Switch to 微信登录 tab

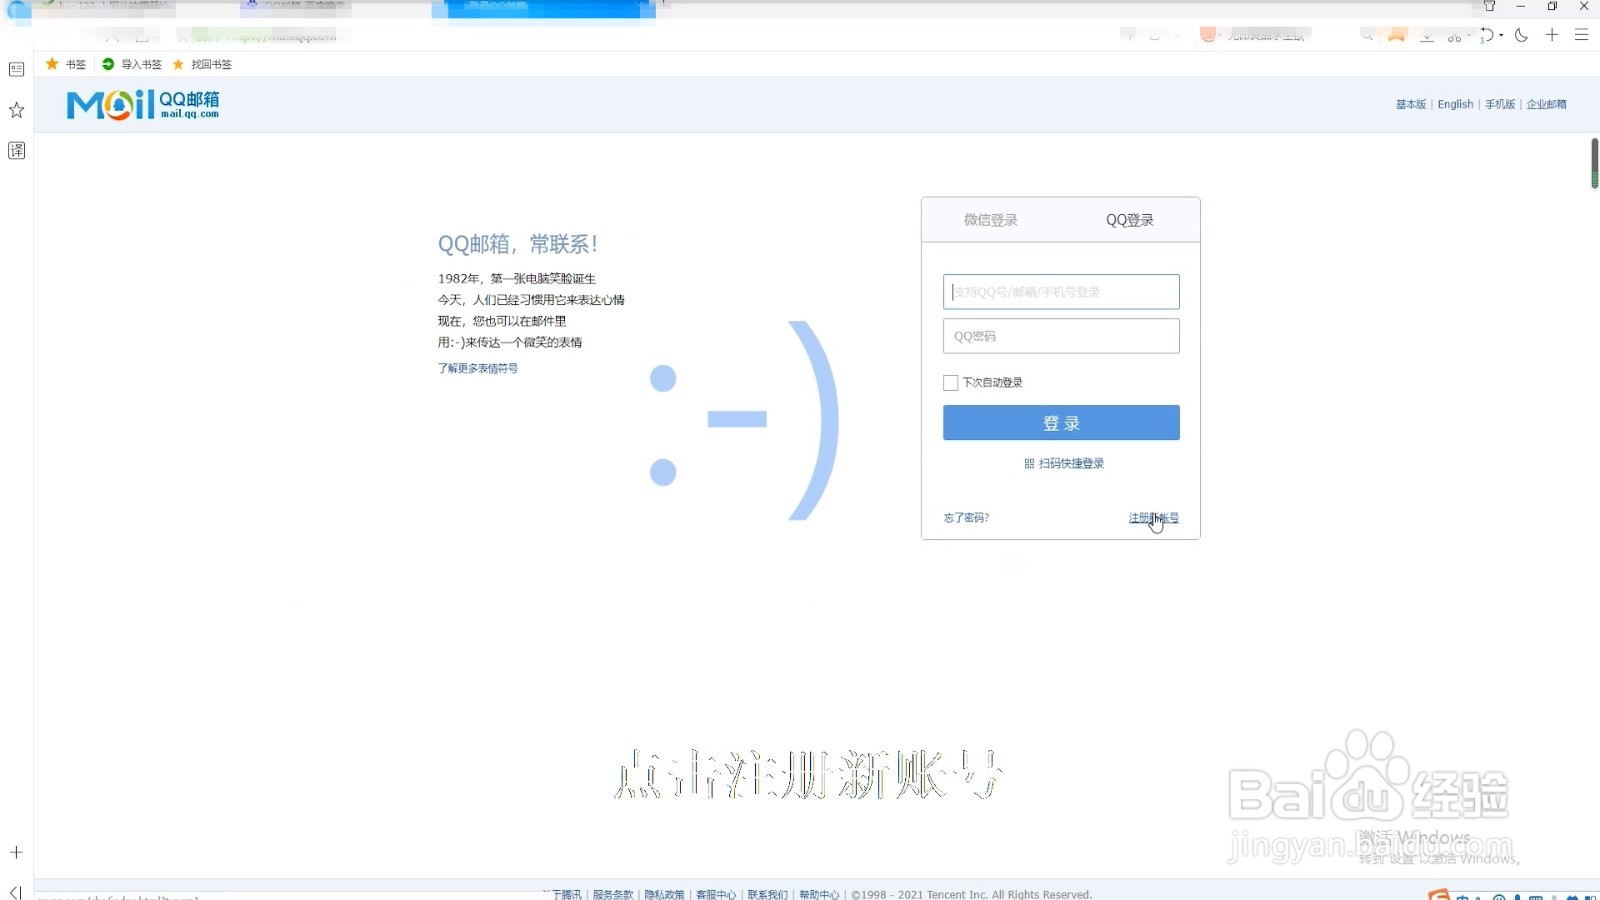pos(990,220)
